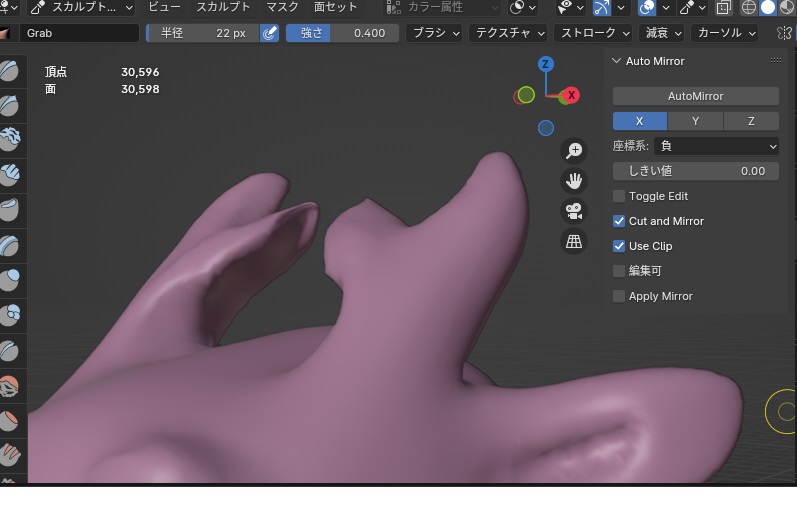Uncheck the Use Clip checkbox
Viewport: 797px width, 512px height.
[619, 246]
